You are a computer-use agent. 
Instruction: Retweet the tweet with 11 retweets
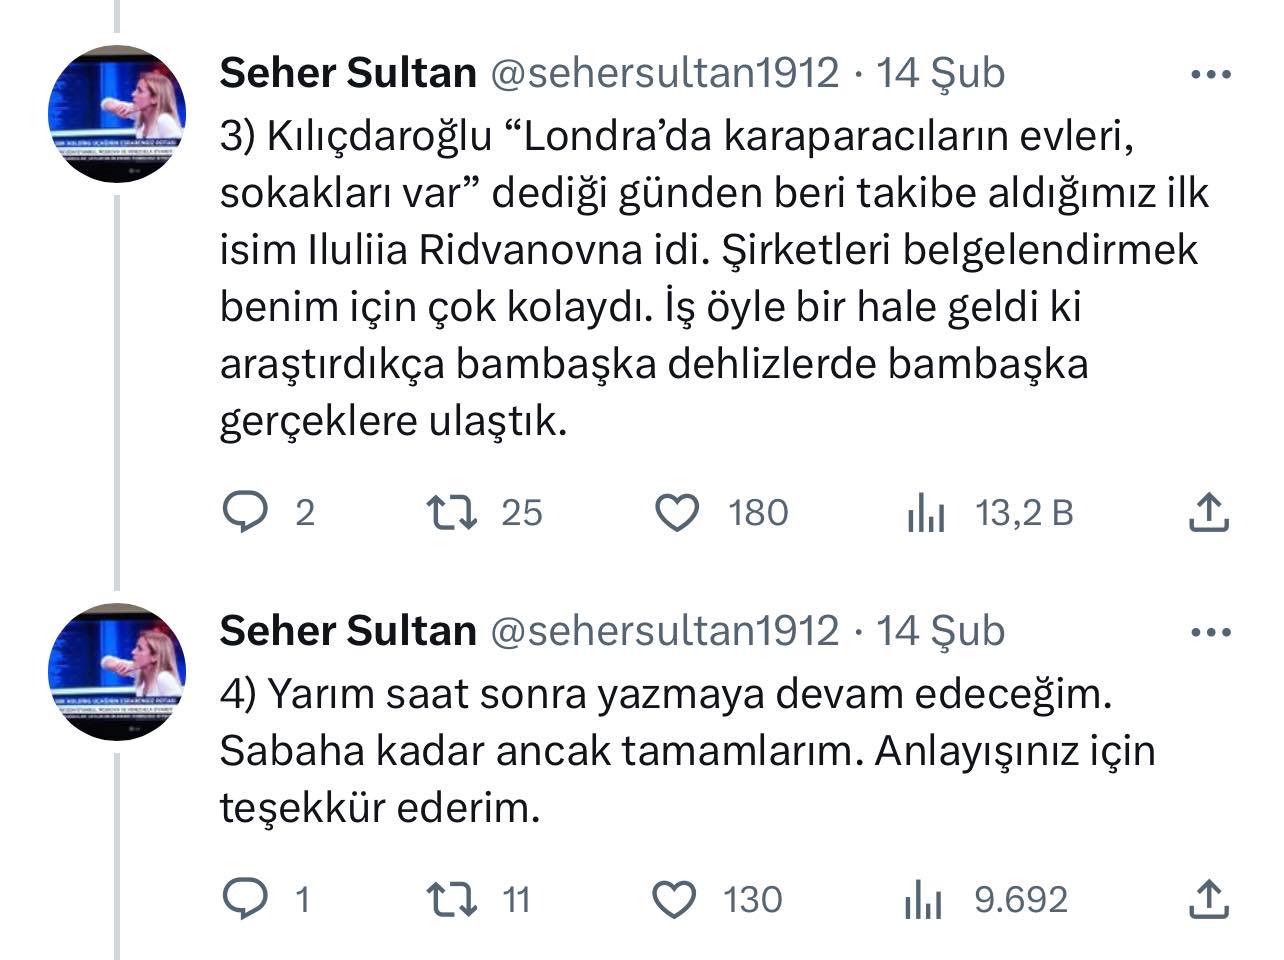click(x=452, y=899)
